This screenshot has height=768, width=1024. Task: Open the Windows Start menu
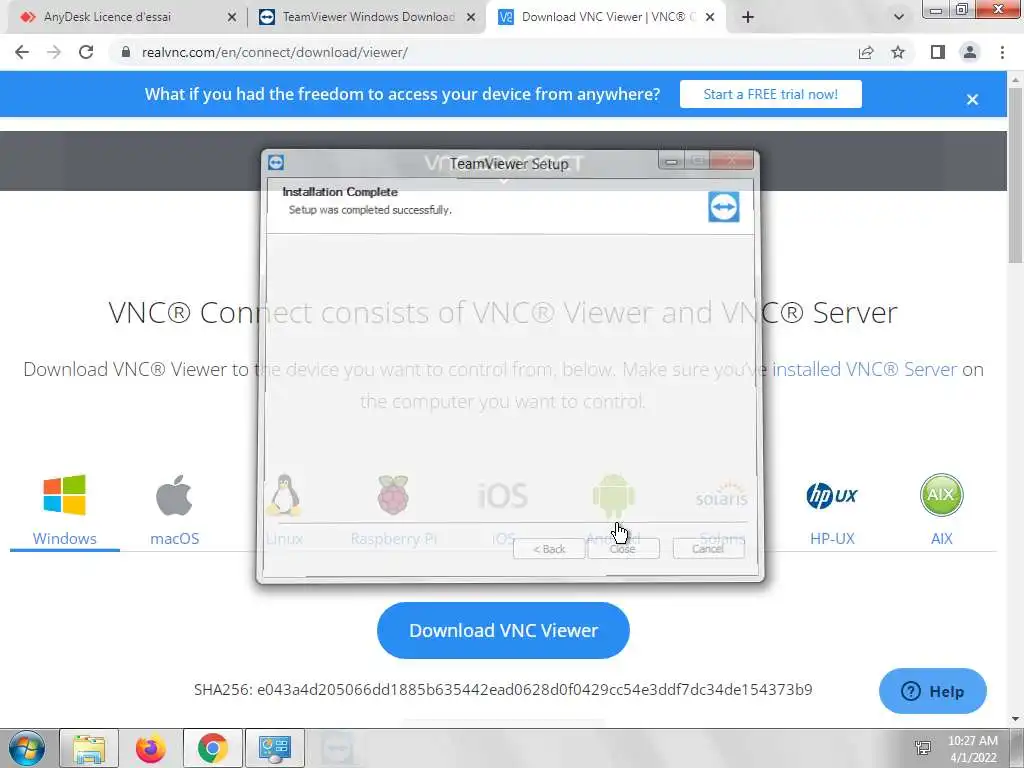coord(26,748)
